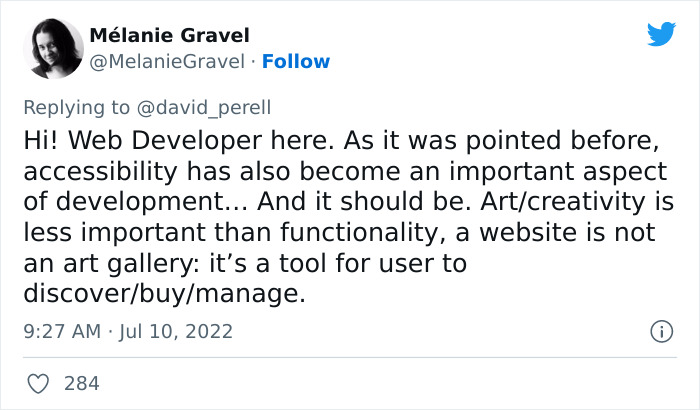Click the "Replying to" label
Image resolution: width=700 pixels, height=410 pixels.
[x=78, y=107]
